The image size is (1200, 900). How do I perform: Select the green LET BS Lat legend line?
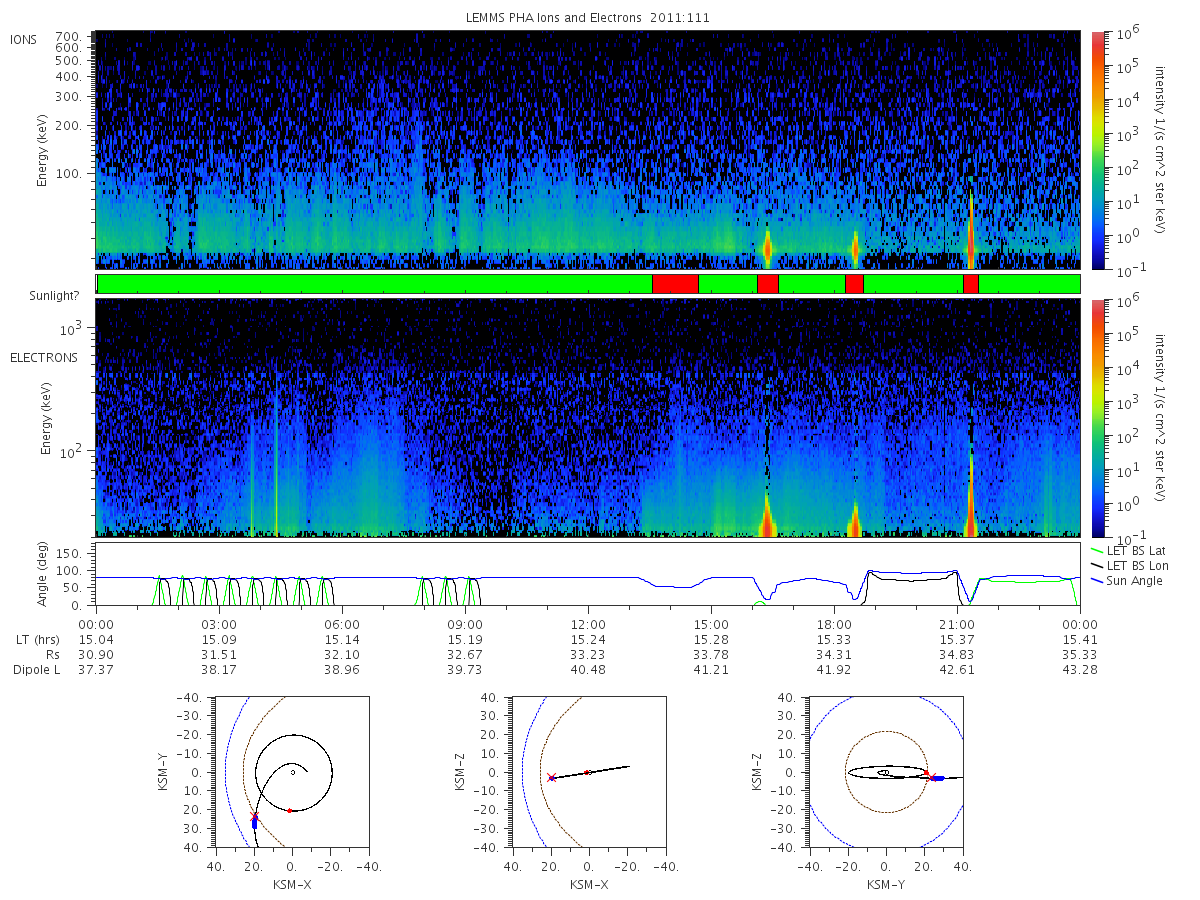[1099, 552]
